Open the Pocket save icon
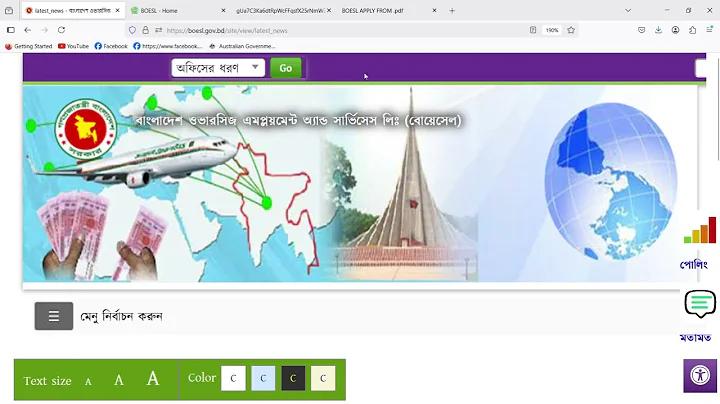 coord(641,30)
